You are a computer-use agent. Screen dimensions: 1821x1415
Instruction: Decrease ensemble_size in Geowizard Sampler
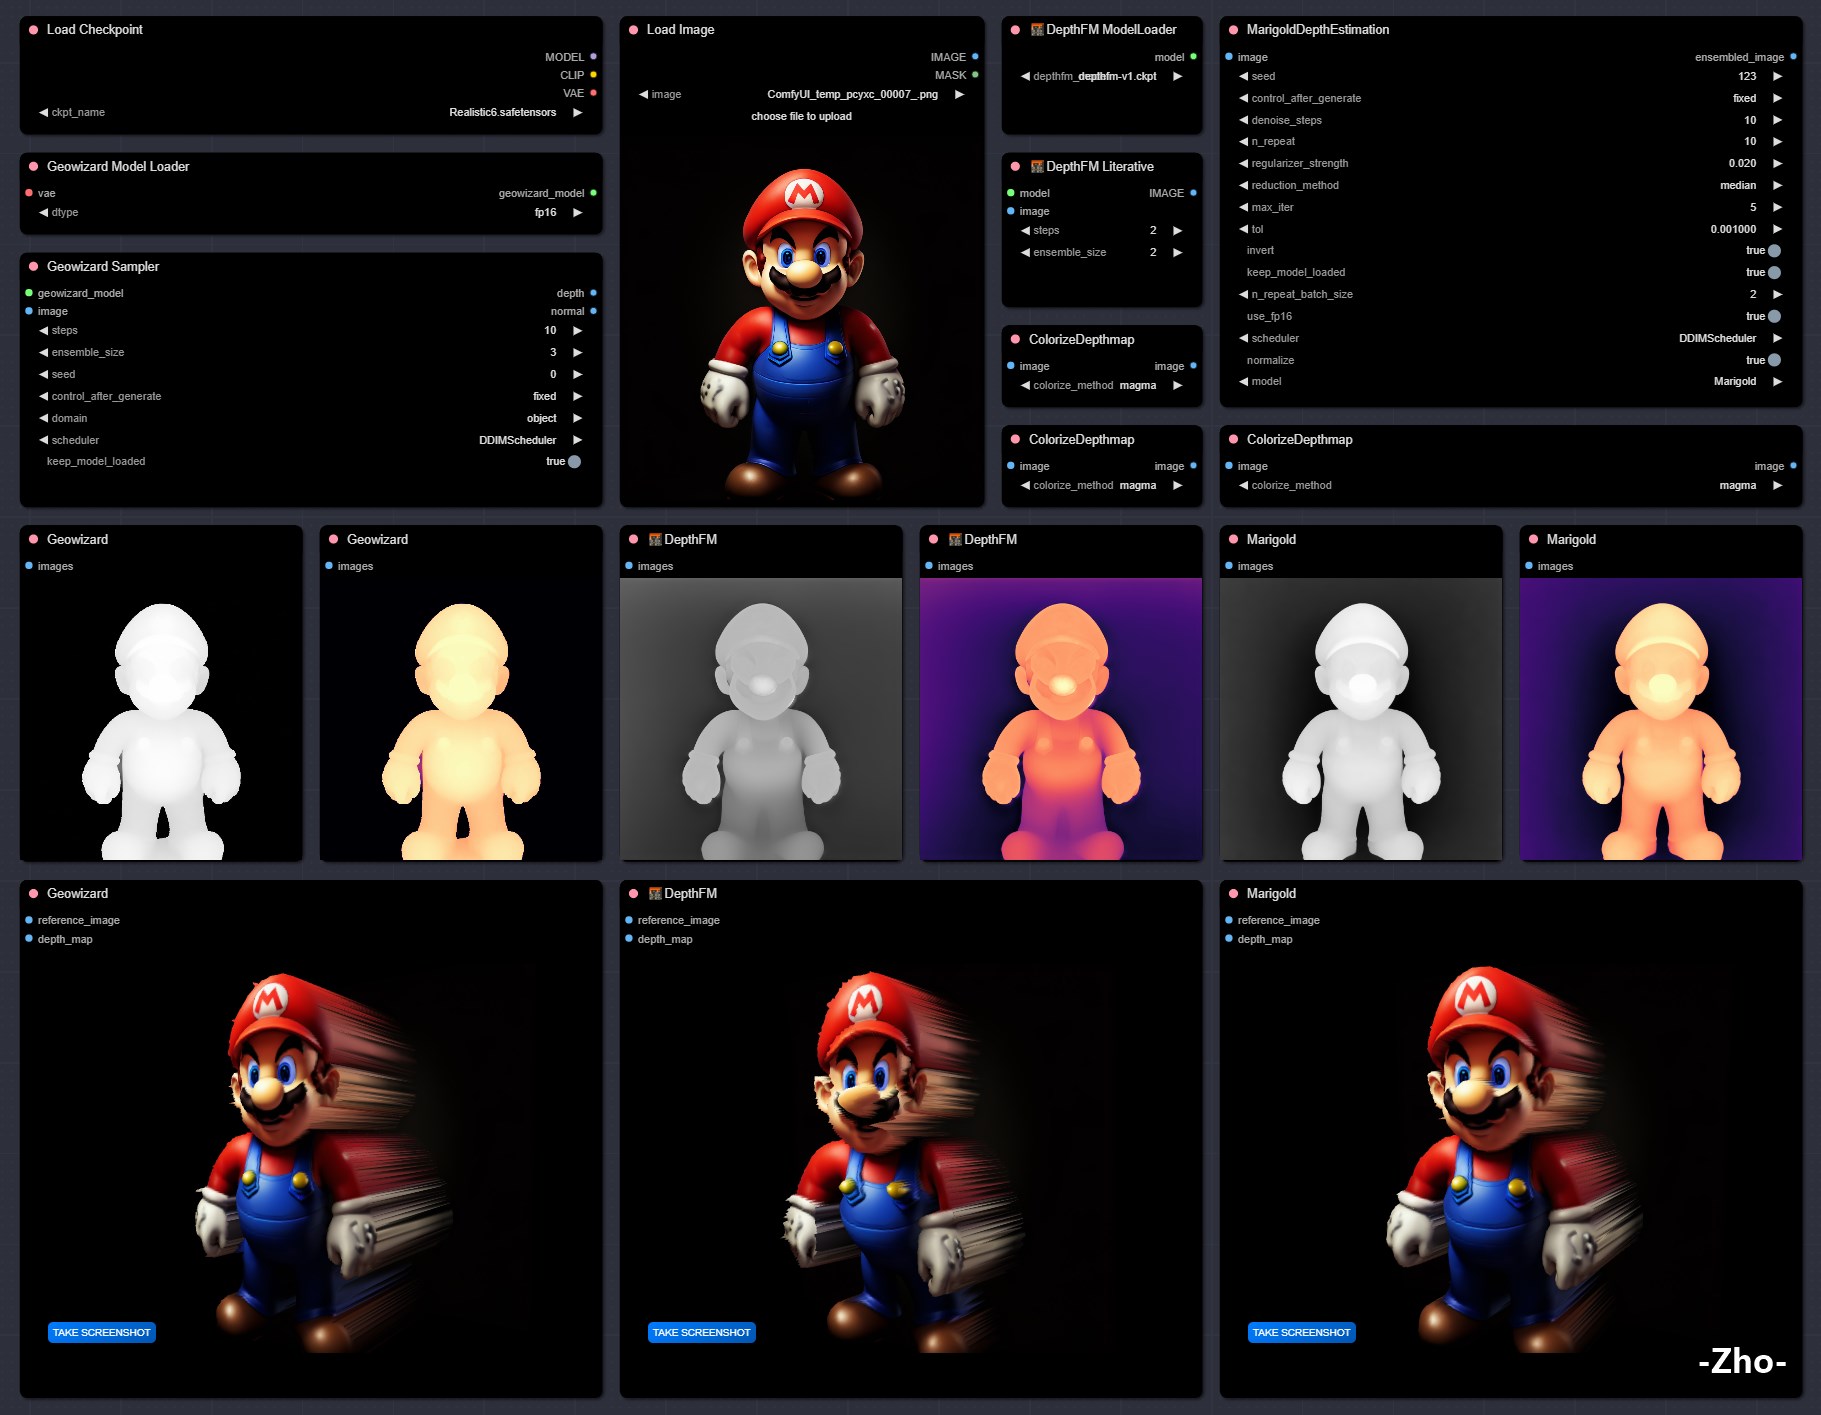(43, 353)
